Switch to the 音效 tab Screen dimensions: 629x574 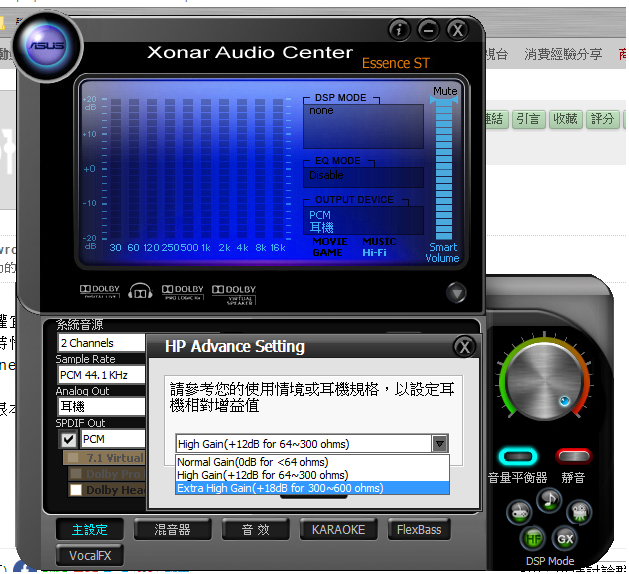click(255, 529)
